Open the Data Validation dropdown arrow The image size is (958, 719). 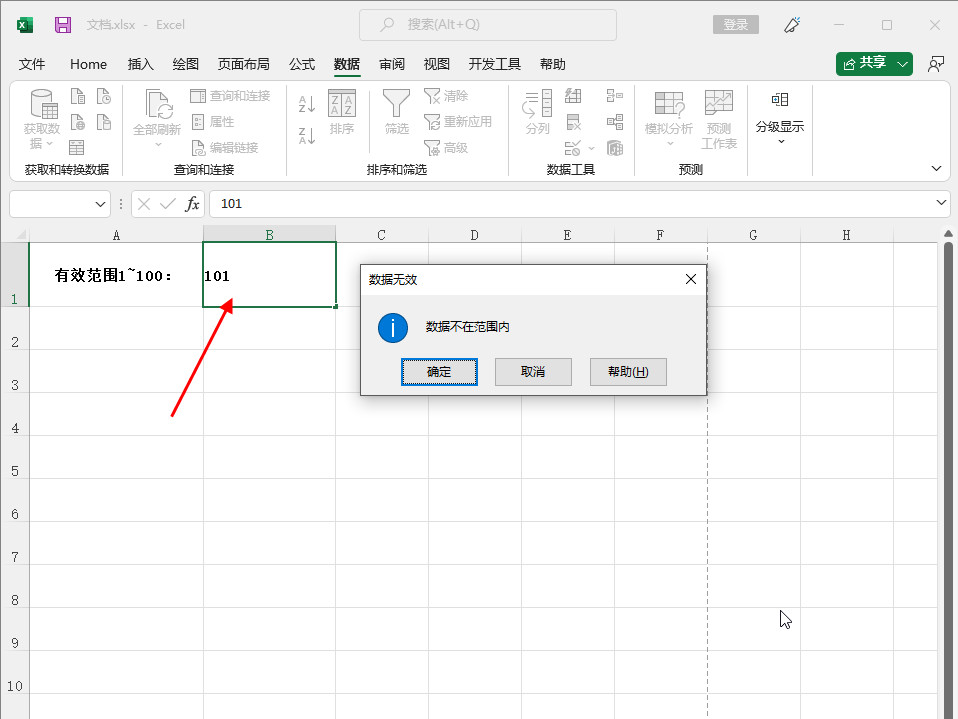pos(591,148)
